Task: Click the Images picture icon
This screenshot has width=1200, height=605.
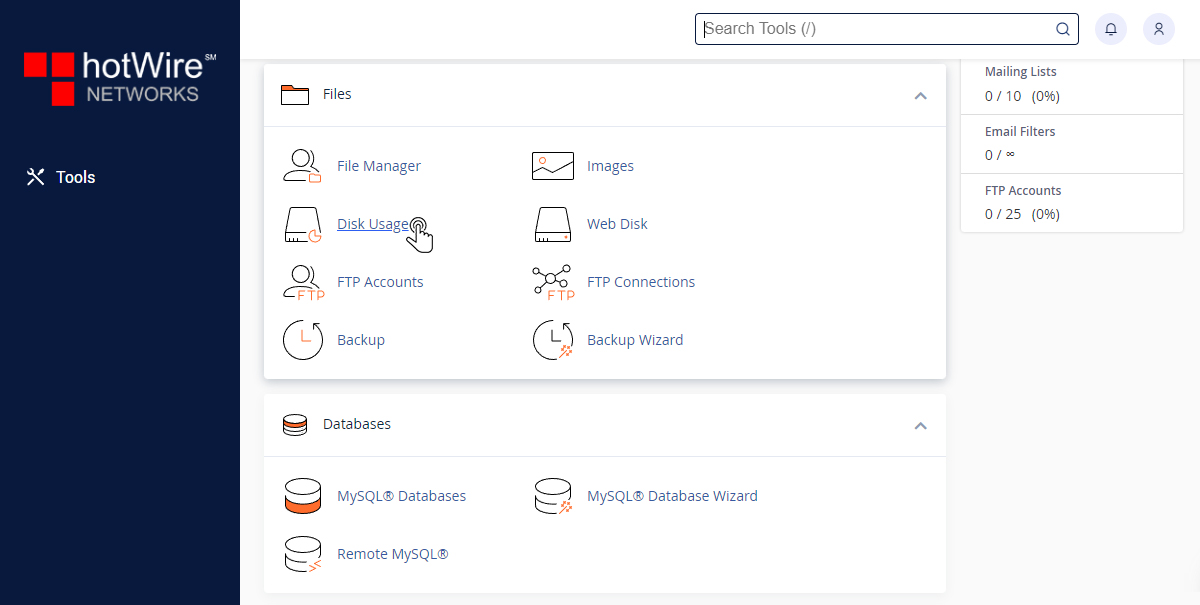Action: point(552,166)
